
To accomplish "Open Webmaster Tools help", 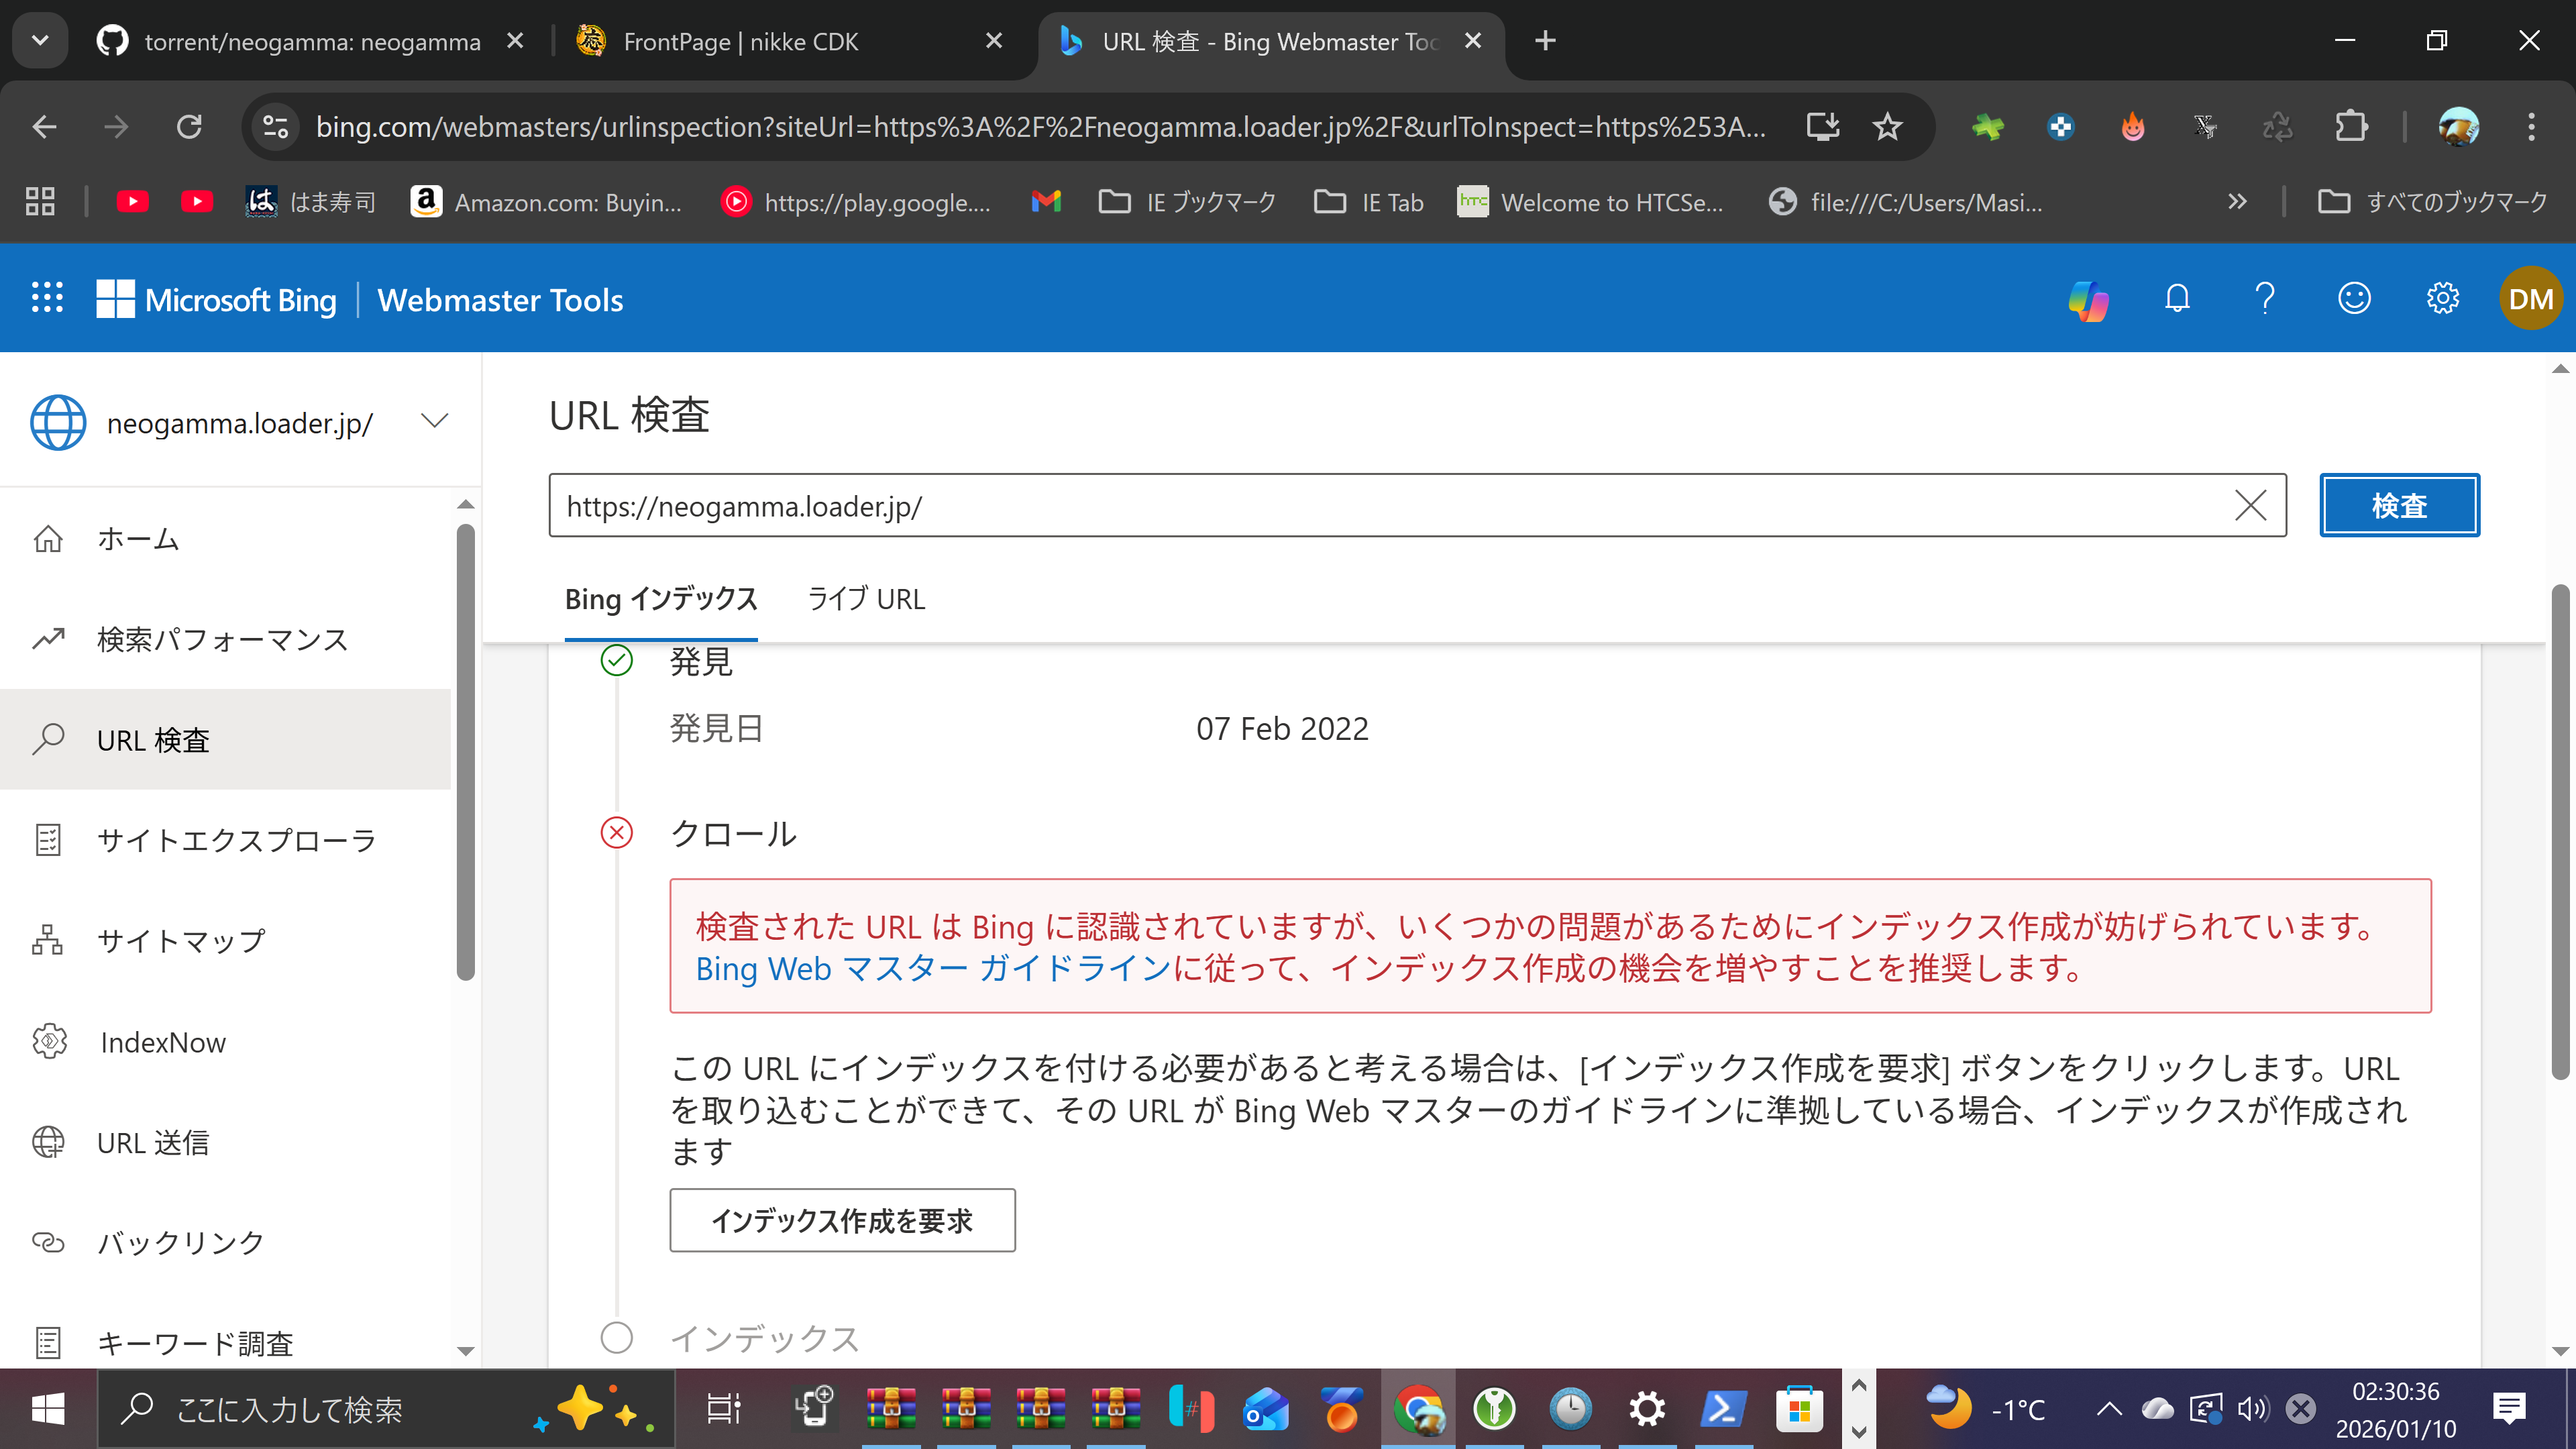I will click(2264, 298).
